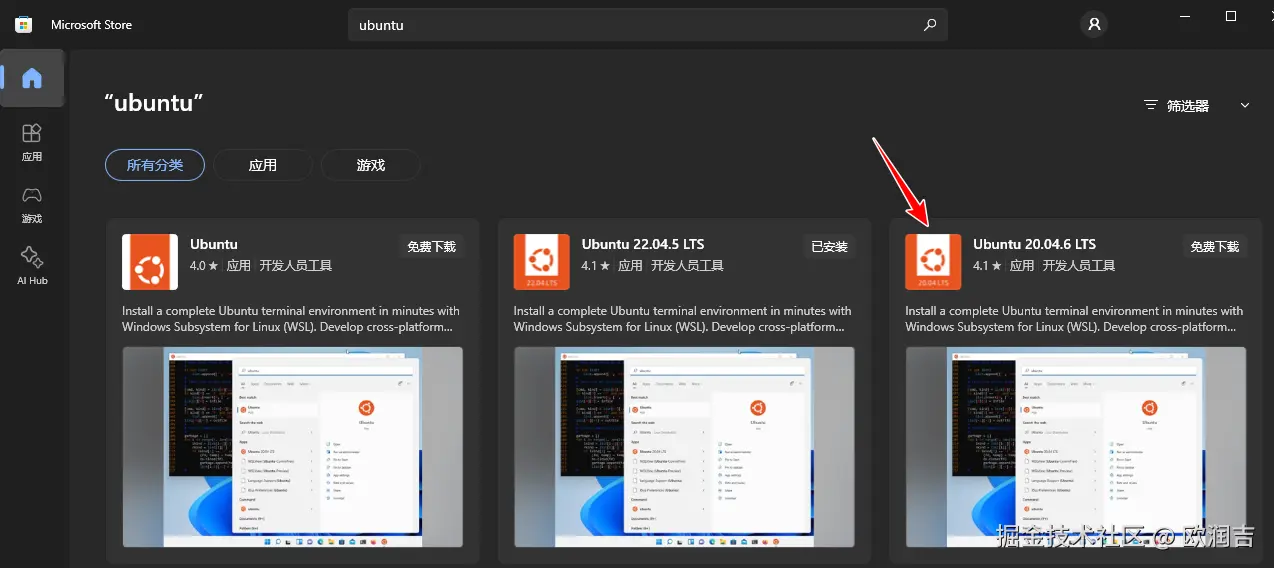
Task: Click the Ubuntu 22.04.5 LTS description text
Action: click(x=683, y=319)
